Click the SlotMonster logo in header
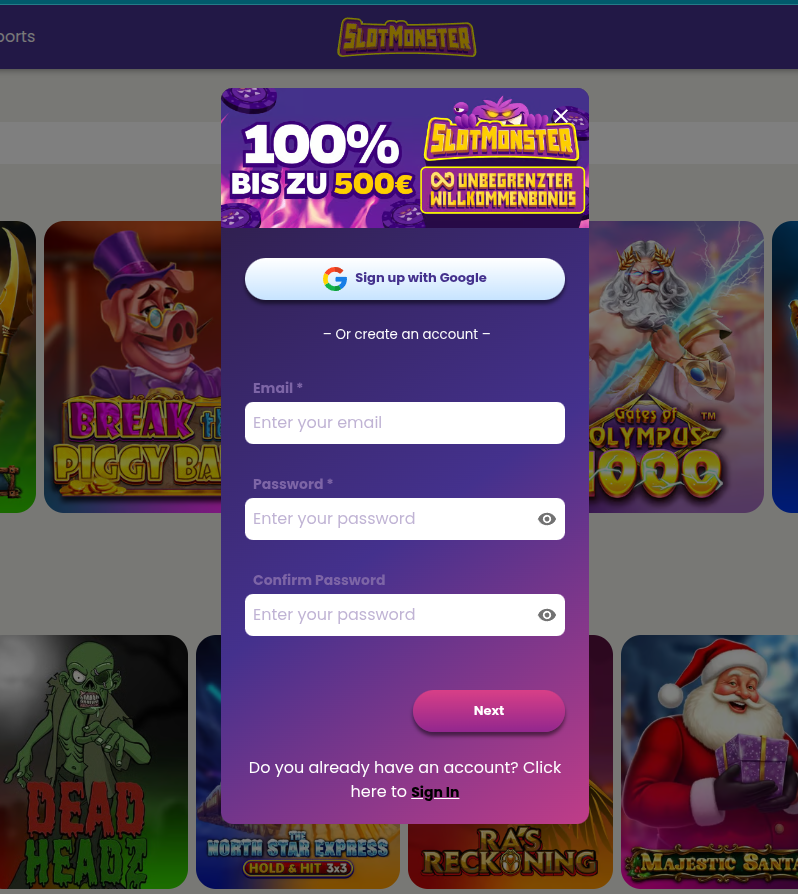Viewport: 798px width, 894px height. [406, 38]
